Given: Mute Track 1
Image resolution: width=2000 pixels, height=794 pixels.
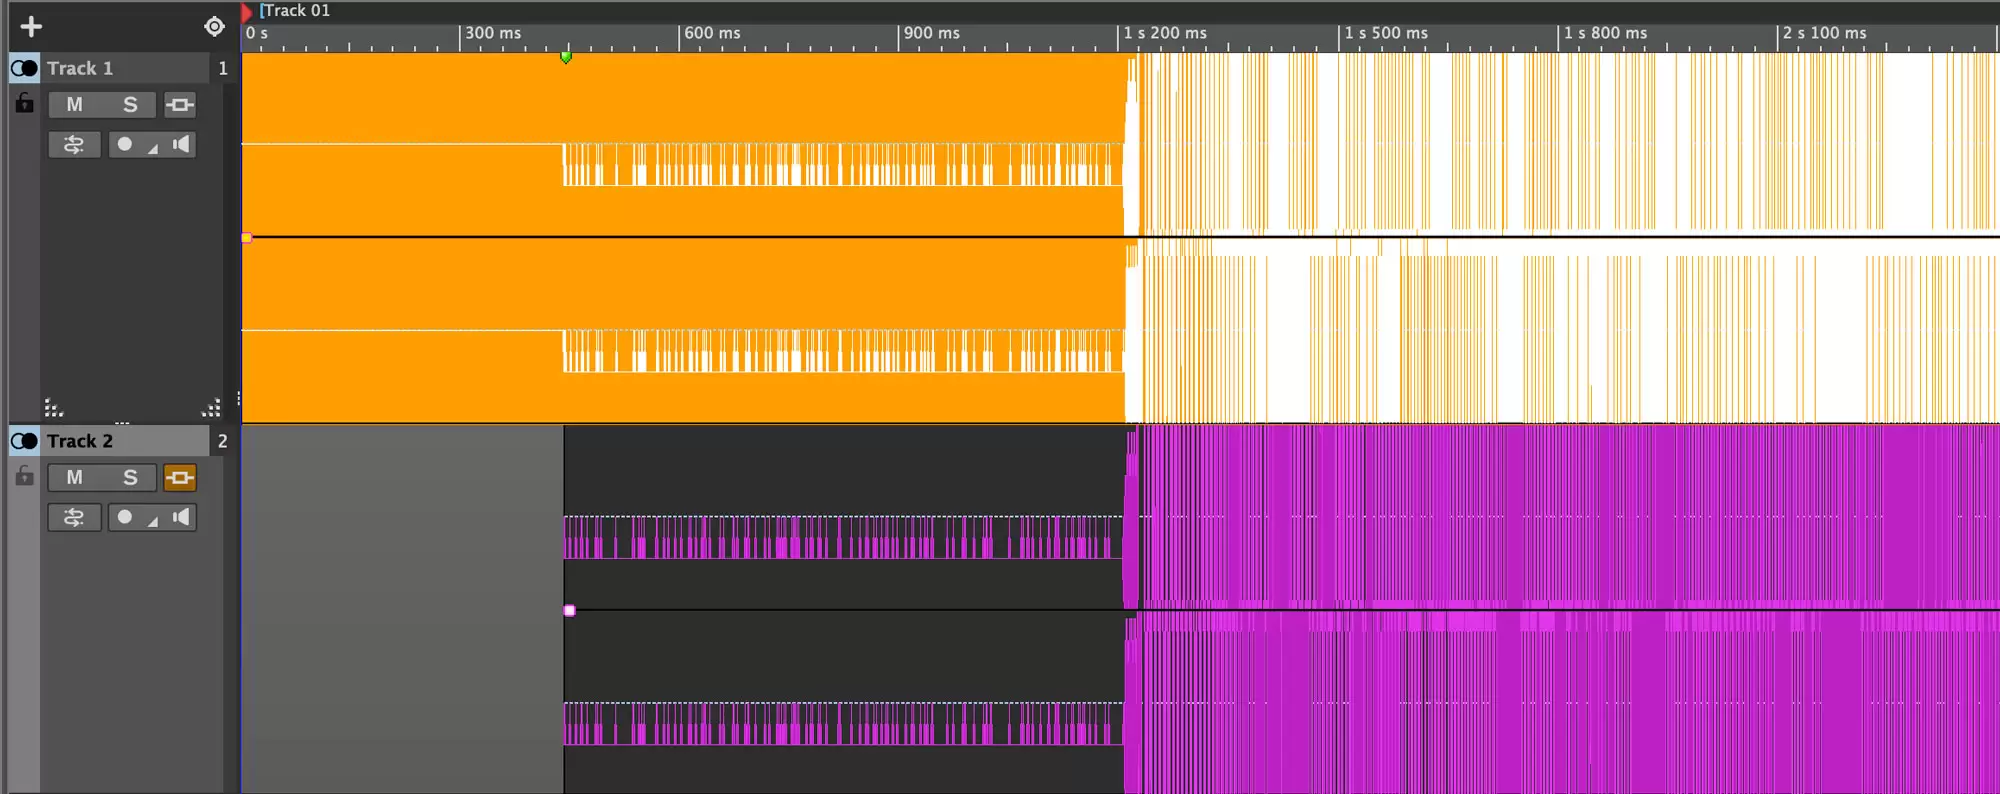Looking at the screenshot, I should [75, 105].
